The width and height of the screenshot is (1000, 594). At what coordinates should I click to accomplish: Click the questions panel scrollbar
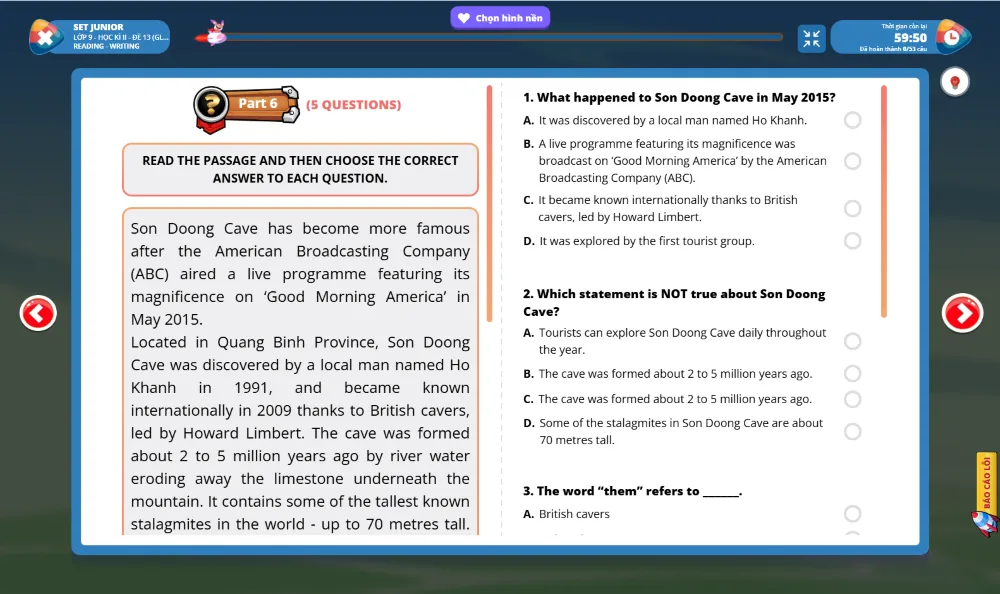point(883,201)
